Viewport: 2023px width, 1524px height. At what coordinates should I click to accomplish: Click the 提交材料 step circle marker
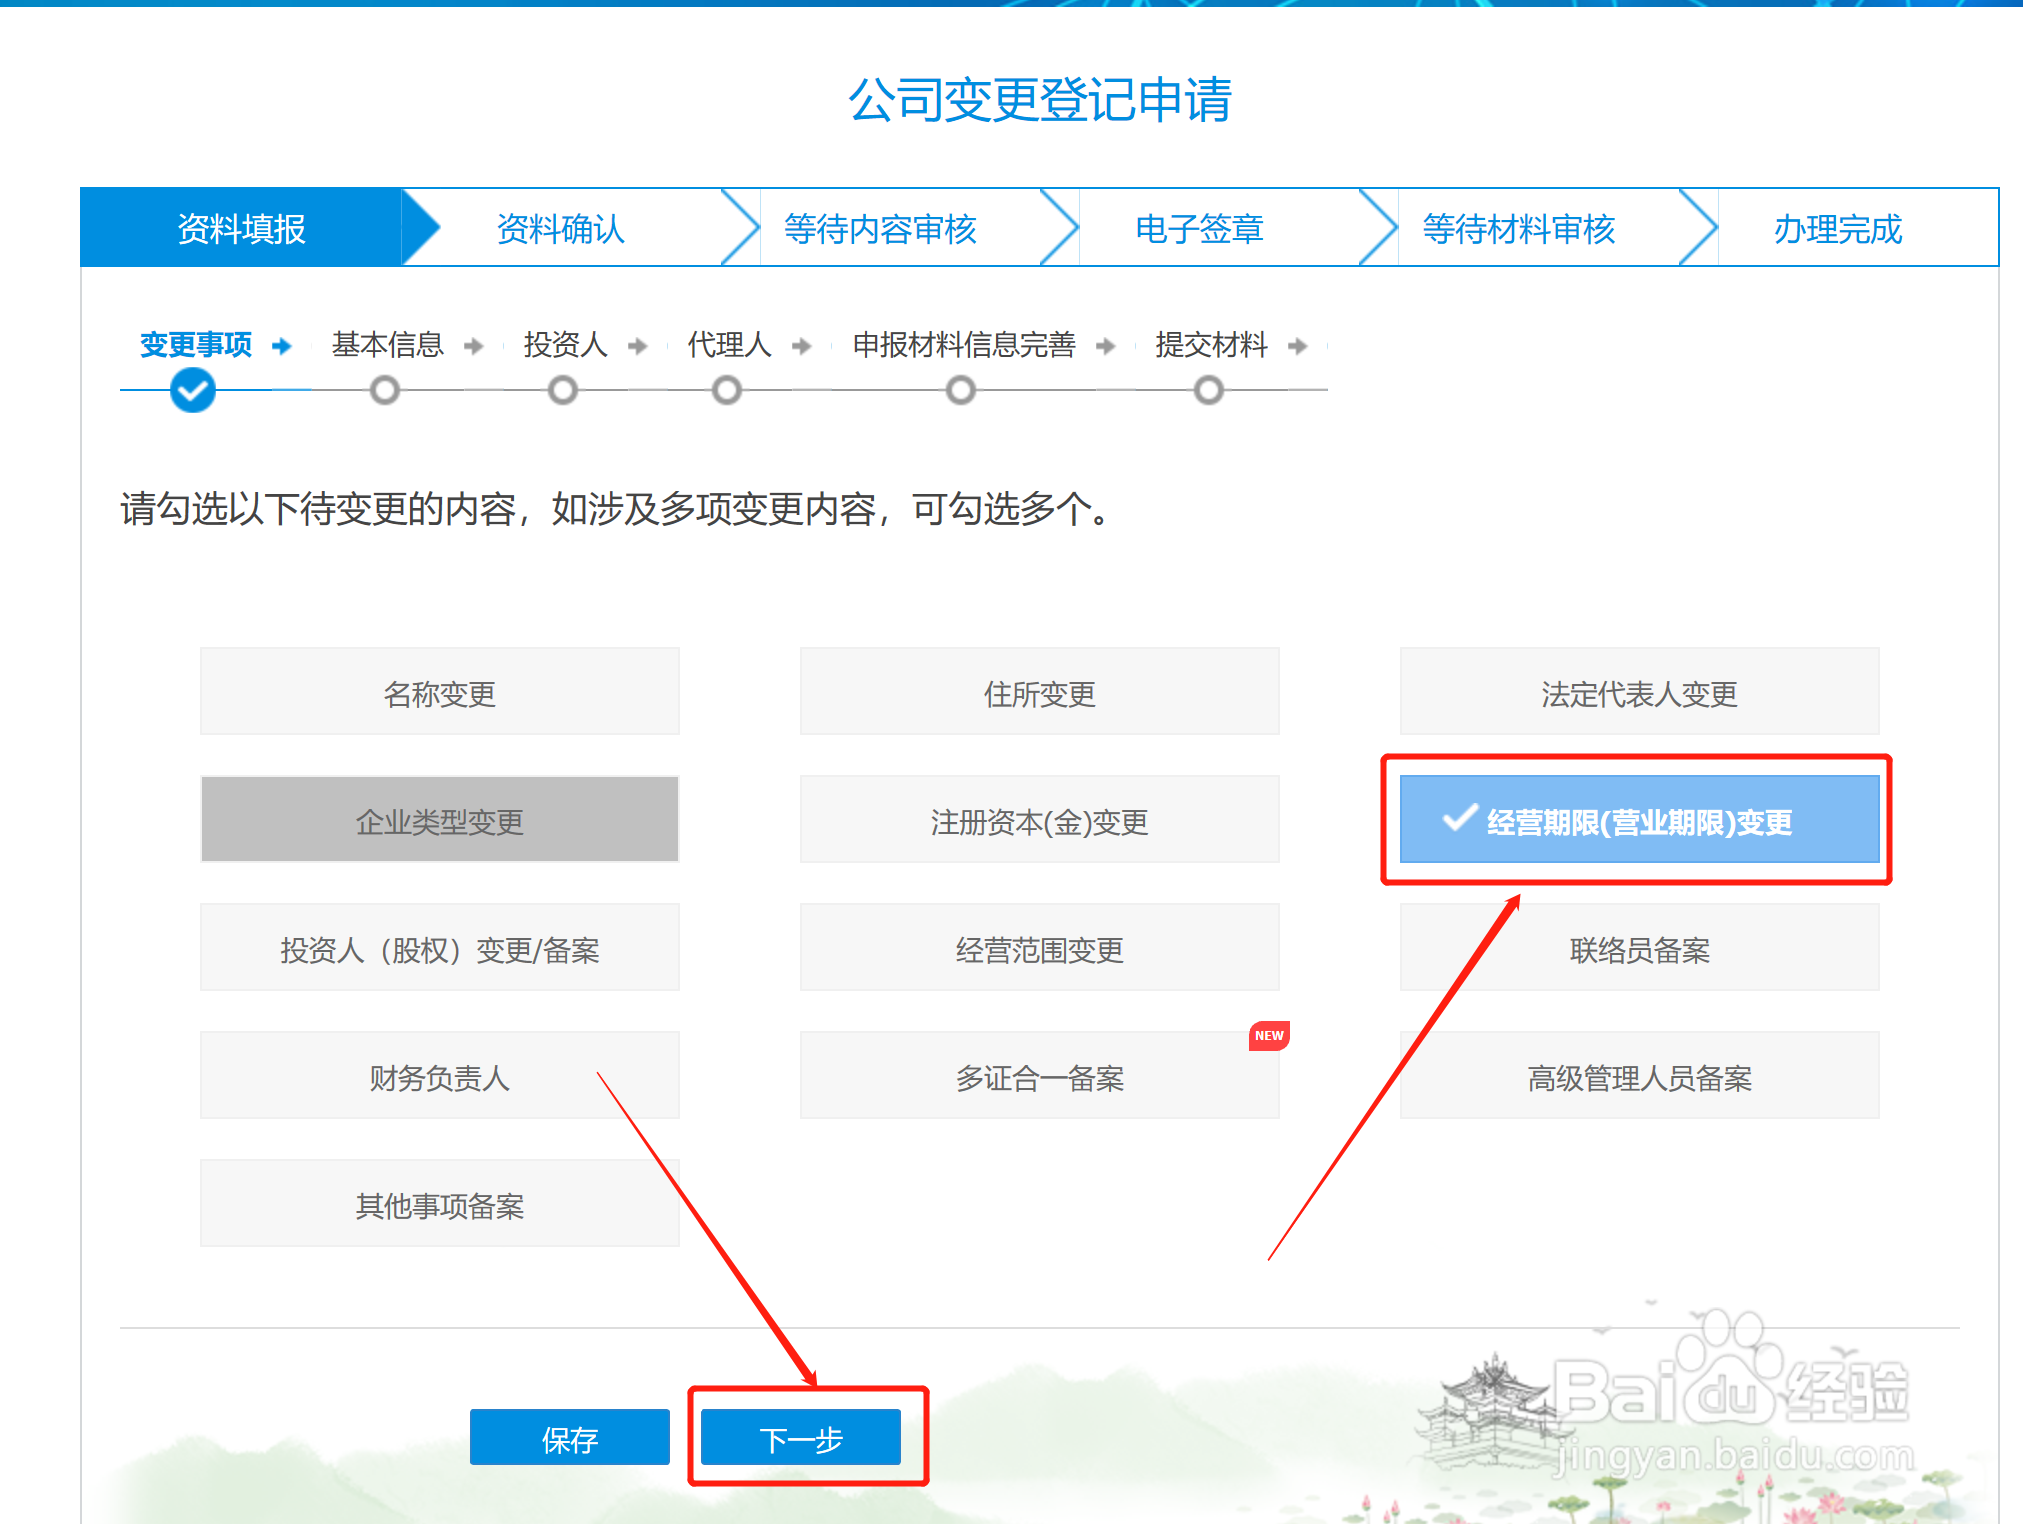click(x=1209, y=390)
